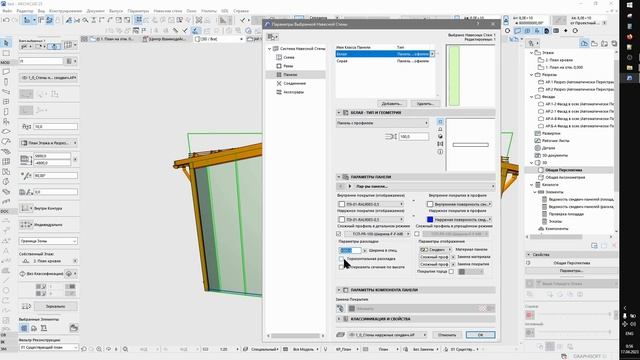Open the Документ menu

96,11
